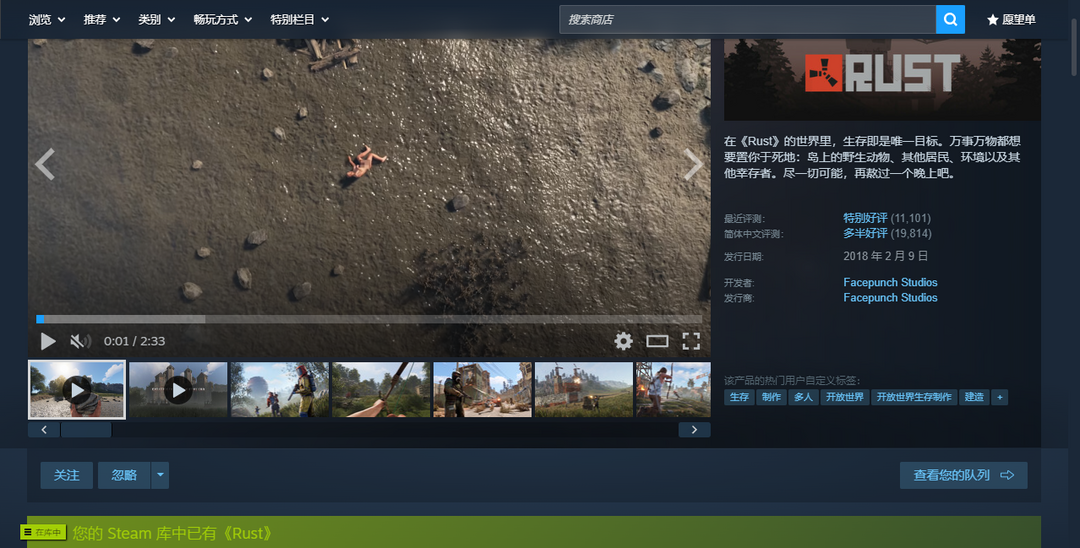The width and height of the screenshot is (1080, 548).
Task: Toggle theater mode for video
Action: 657,341
